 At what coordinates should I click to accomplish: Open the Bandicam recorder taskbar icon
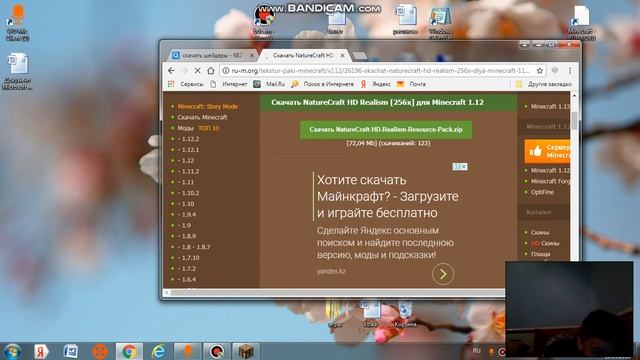pyautogui.click(x=217, y=351)
